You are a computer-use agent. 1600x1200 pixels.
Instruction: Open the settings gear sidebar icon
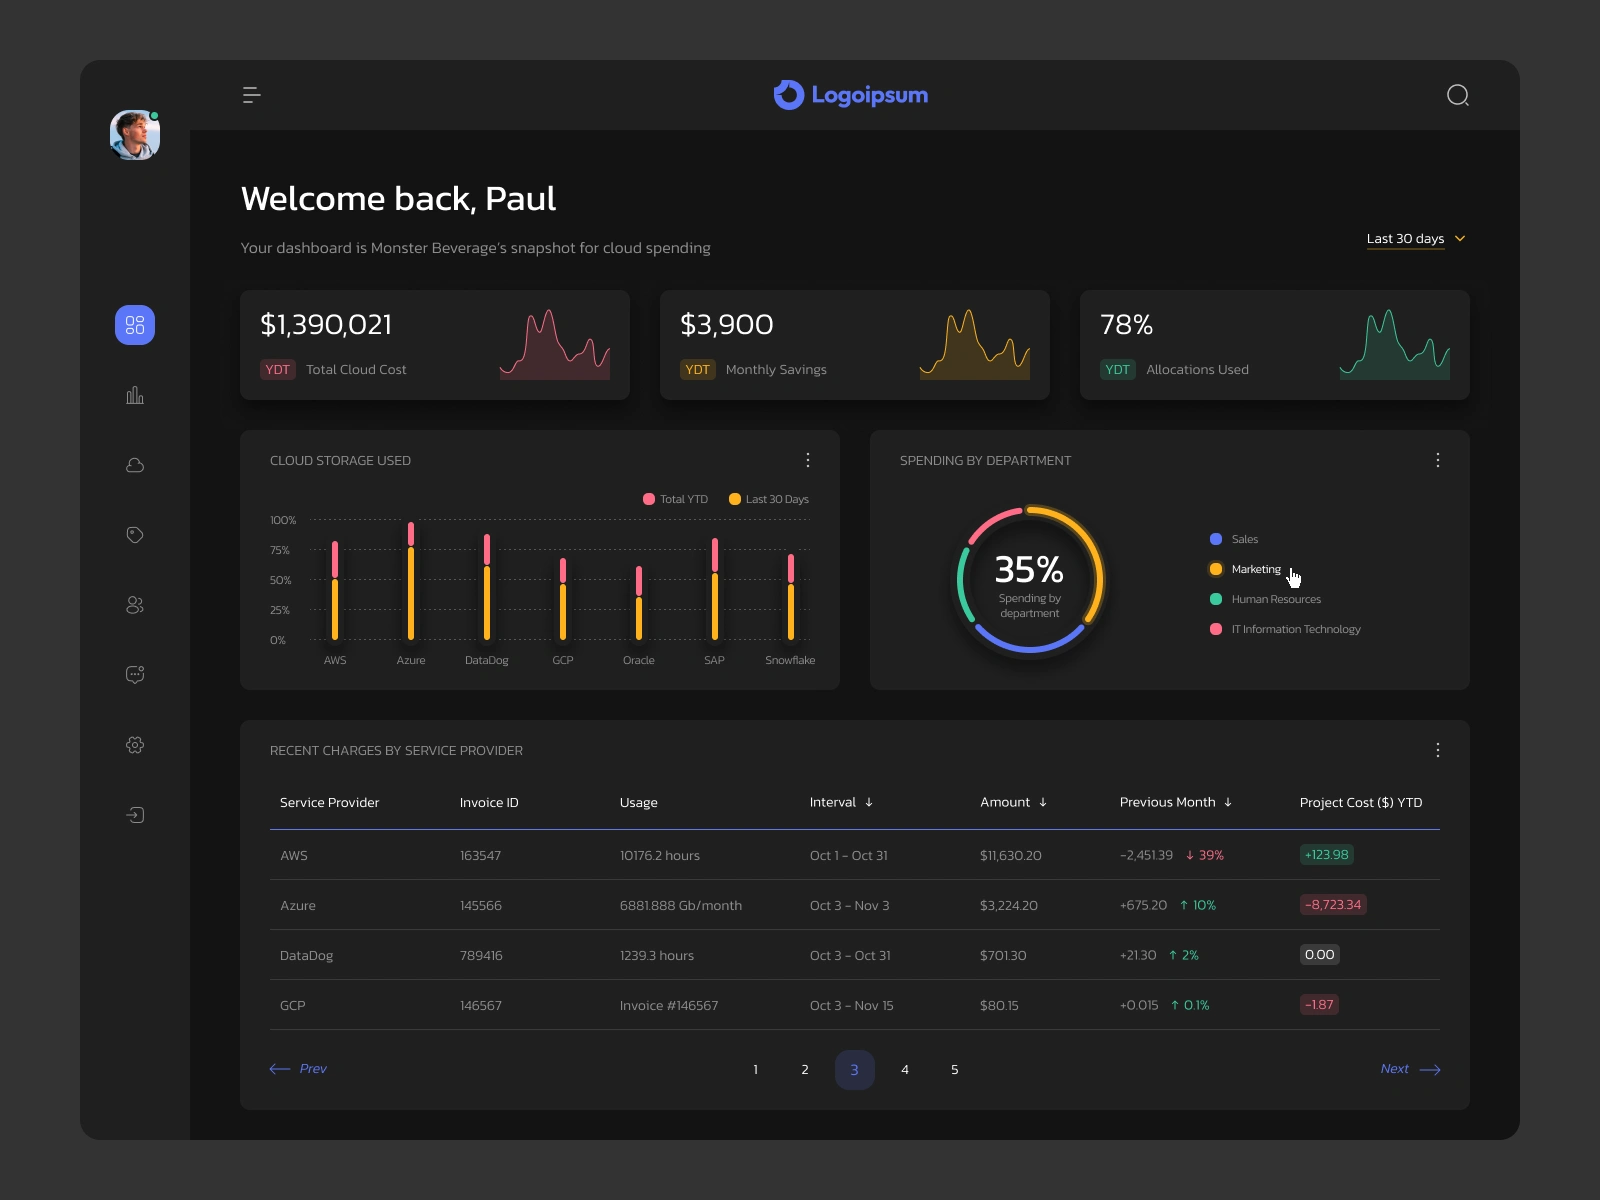pyautogui.click(x=135, y=745)
